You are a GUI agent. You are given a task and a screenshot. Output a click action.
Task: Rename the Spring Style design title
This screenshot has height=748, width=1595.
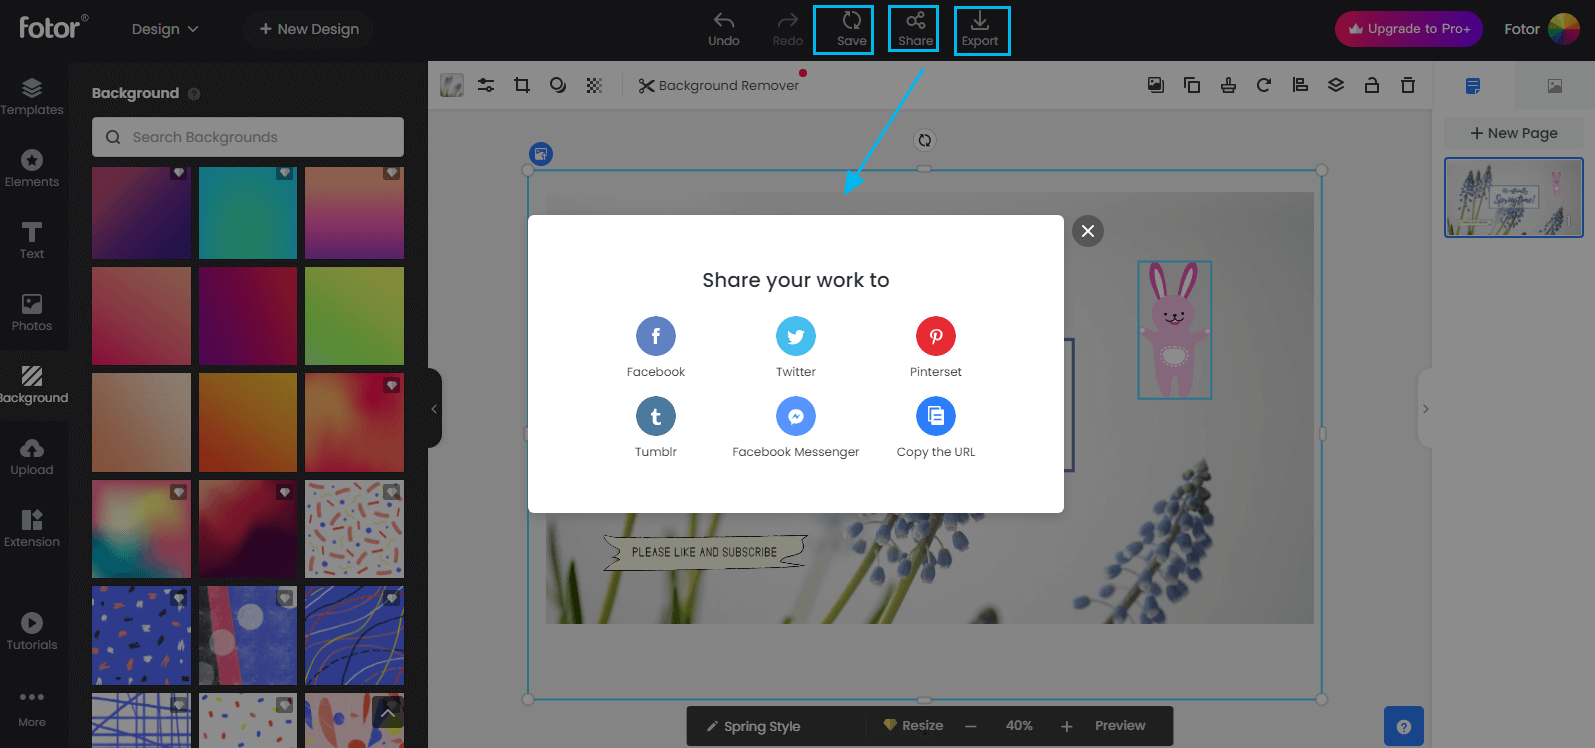(x=753, y=726)
